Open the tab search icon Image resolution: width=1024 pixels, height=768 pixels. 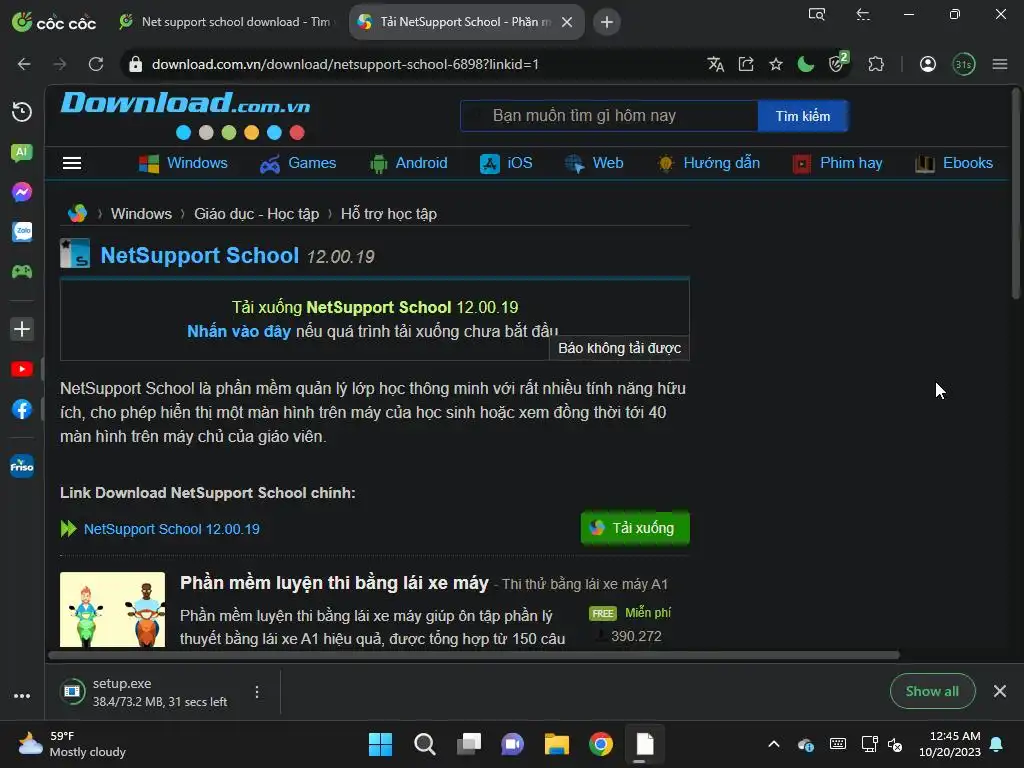(x=817, y=14)
